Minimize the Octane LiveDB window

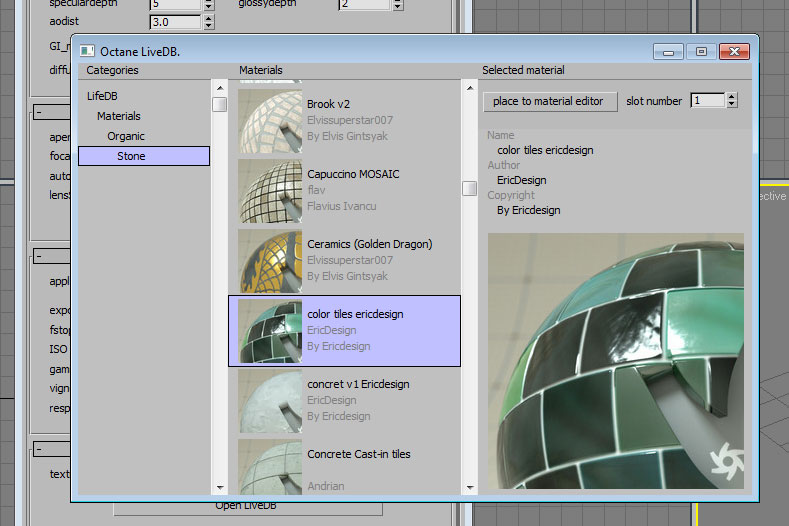click(668, 51)
